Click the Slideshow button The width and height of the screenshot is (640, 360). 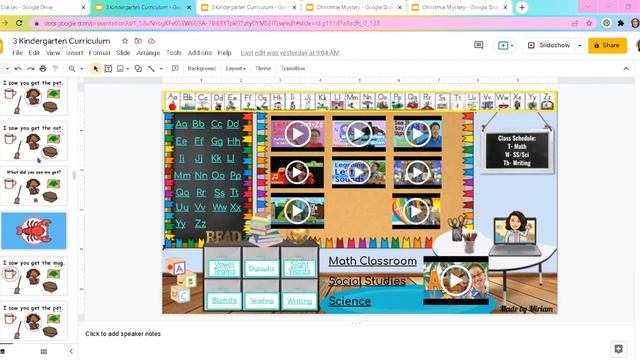549,45
